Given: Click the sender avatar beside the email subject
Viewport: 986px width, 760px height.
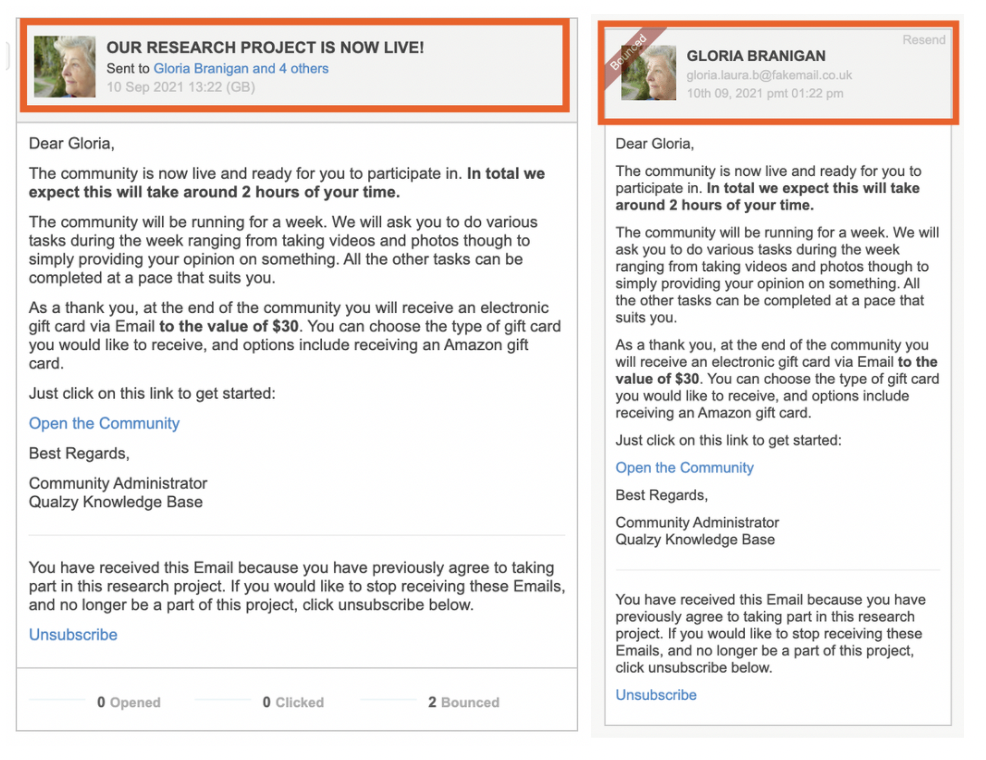Looking at the screenshot, I should (x=65, y=67).
